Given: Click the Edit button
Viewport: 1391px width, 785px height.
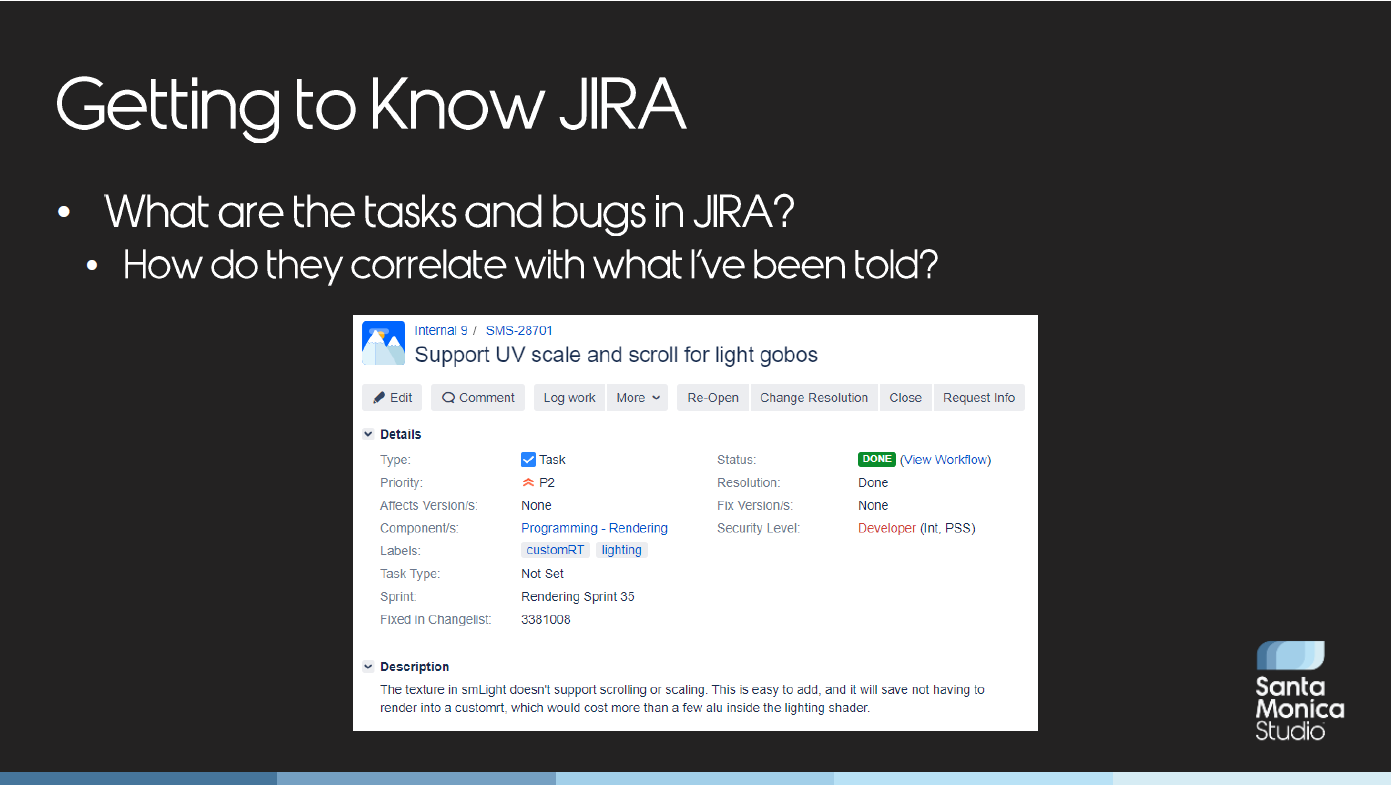Looking at the screenshot, I should (x=392, y=397).
